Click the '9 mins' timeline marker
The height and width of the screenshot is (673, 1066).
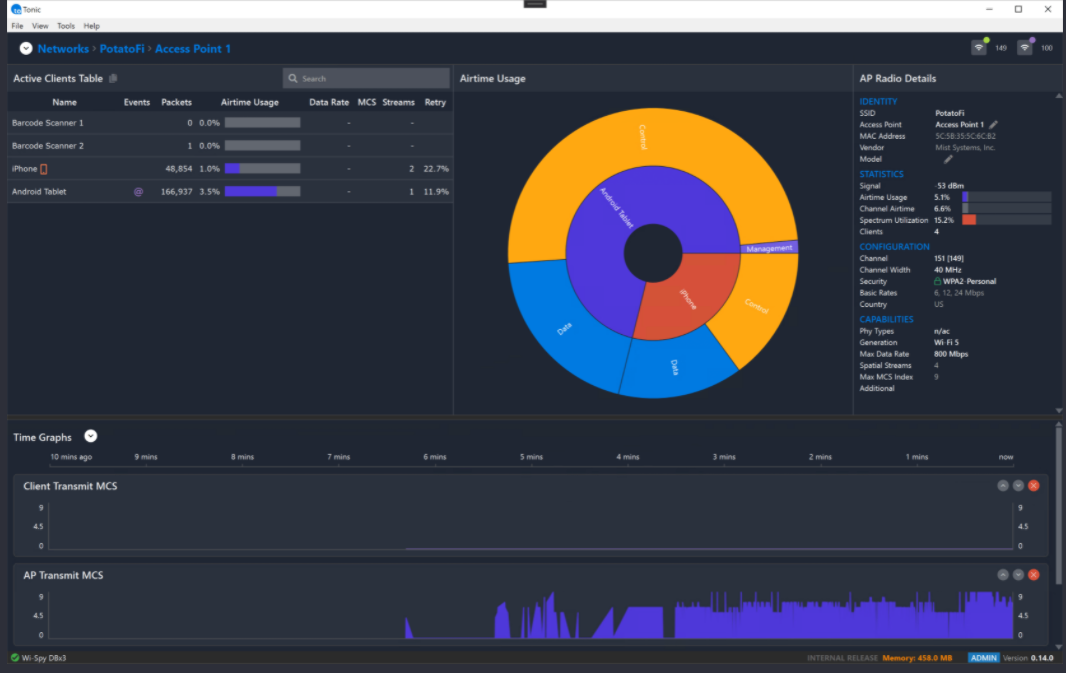click(x=145, y=457)
